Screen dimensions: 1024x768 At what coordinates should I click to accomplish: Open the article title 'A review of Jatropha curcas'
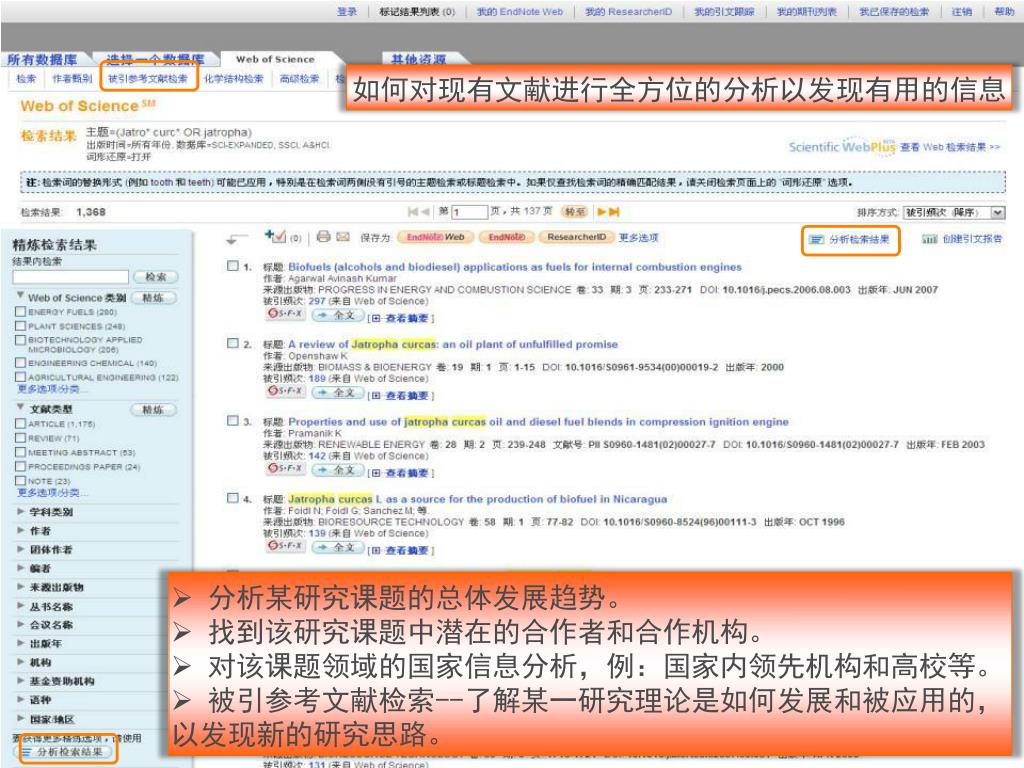[453, 344]
